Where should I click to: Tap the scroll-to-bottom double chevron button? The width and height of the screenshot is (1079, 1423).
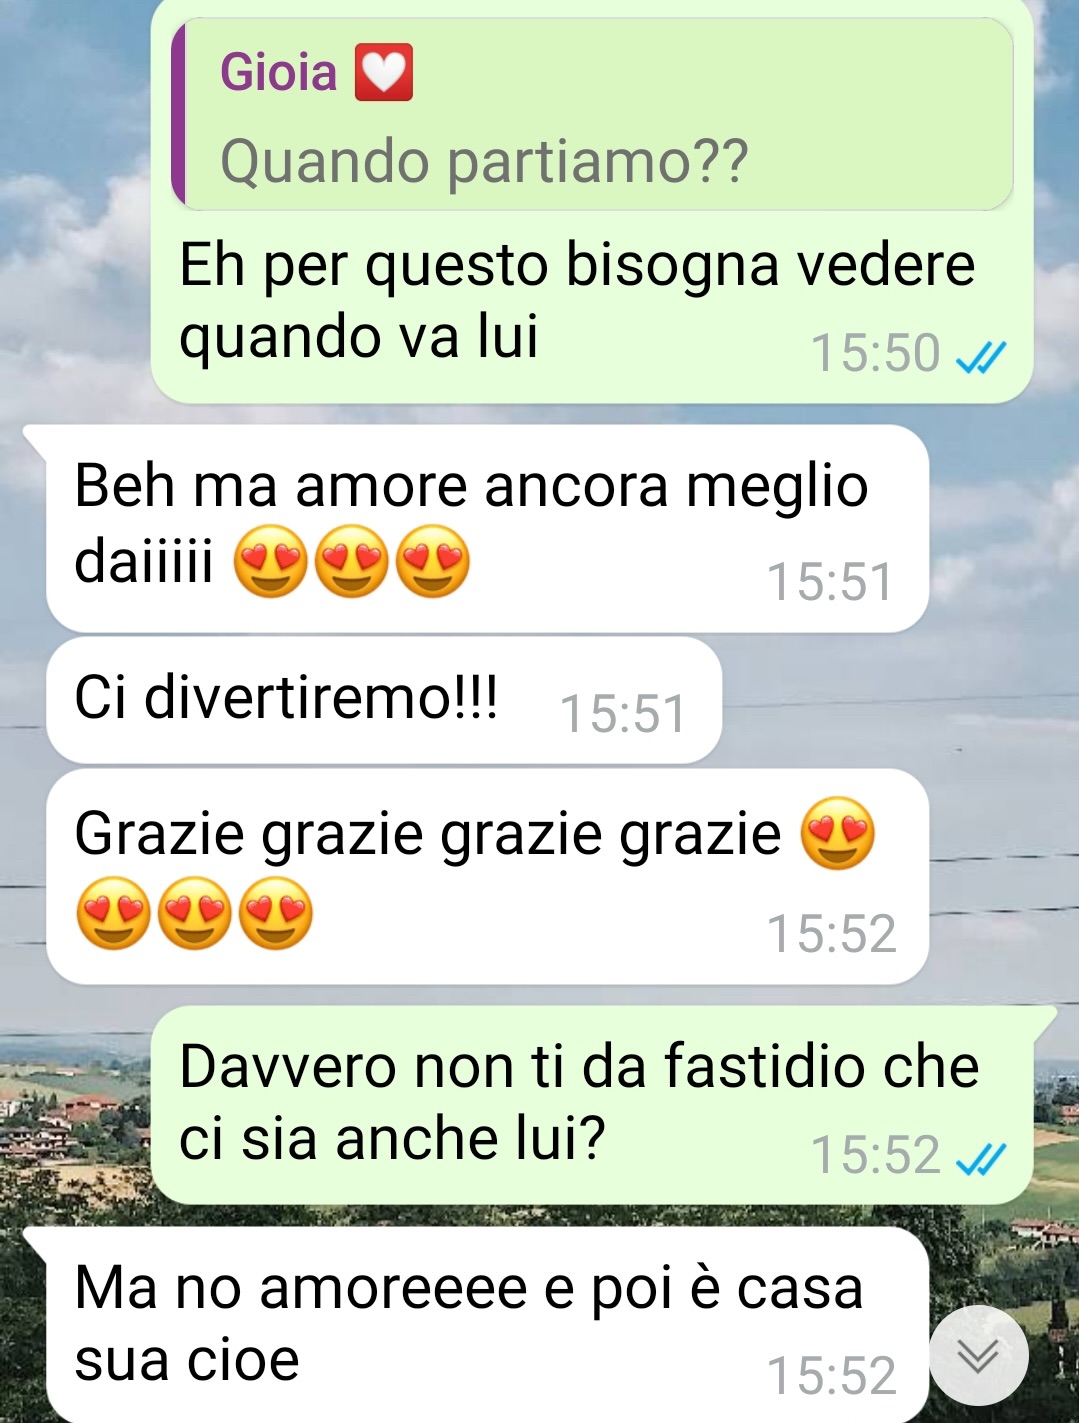[x=978, y=1355]
